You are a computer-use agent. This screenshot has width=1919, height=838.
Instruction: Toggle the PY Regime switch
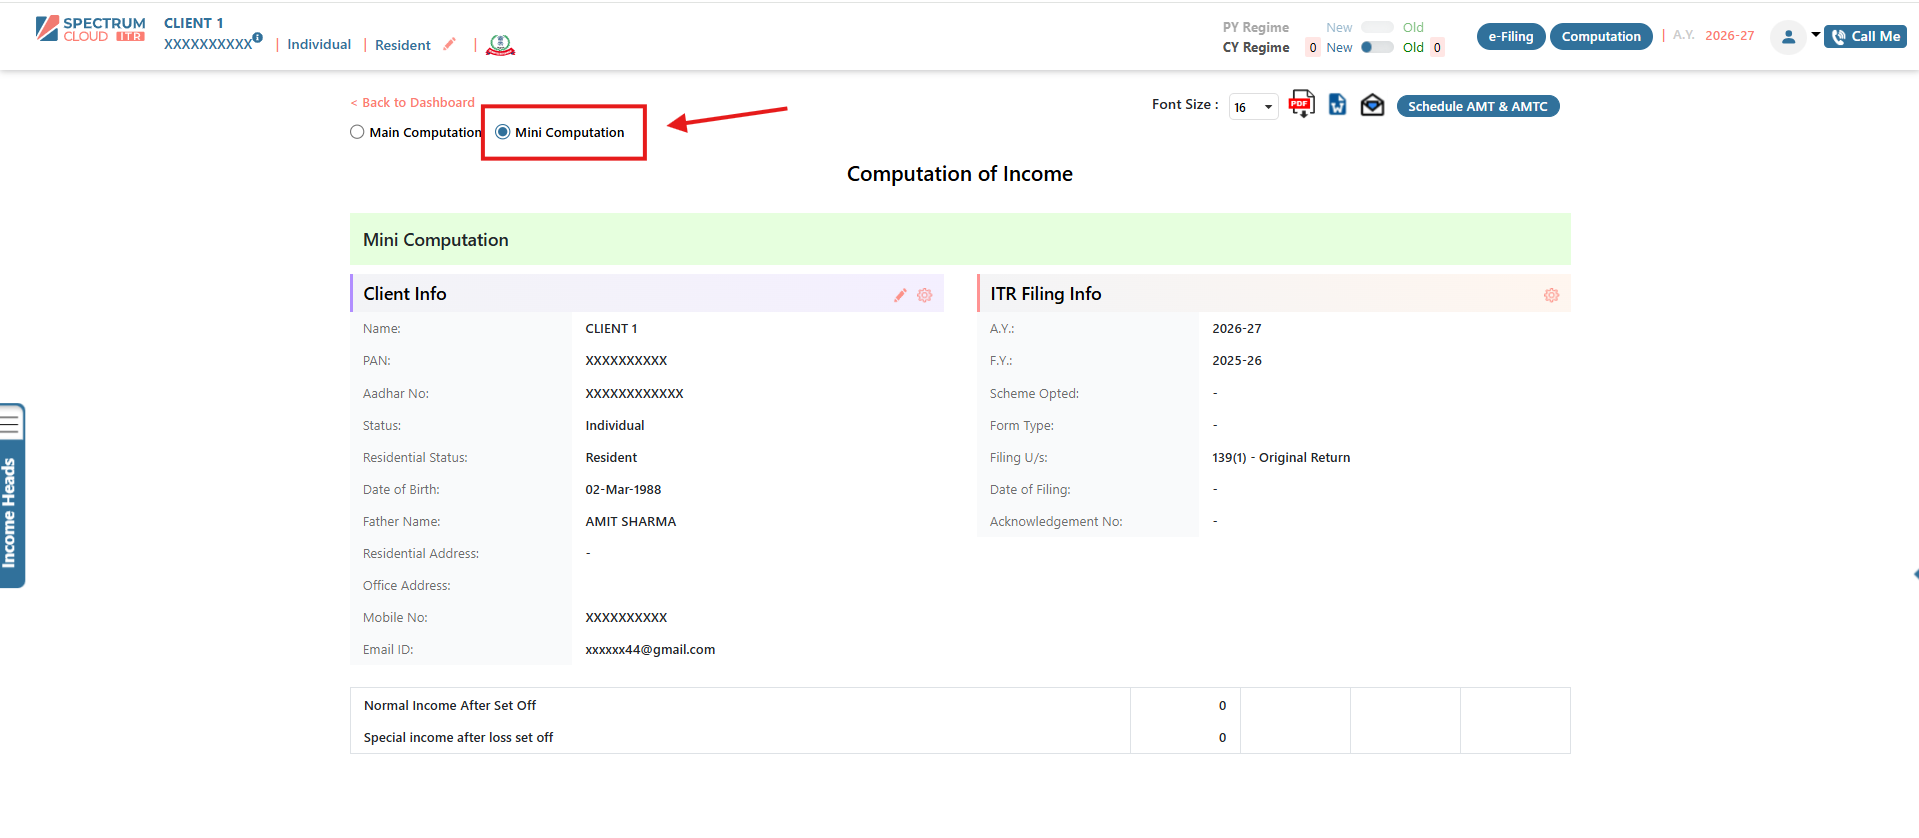[1377, 27]
